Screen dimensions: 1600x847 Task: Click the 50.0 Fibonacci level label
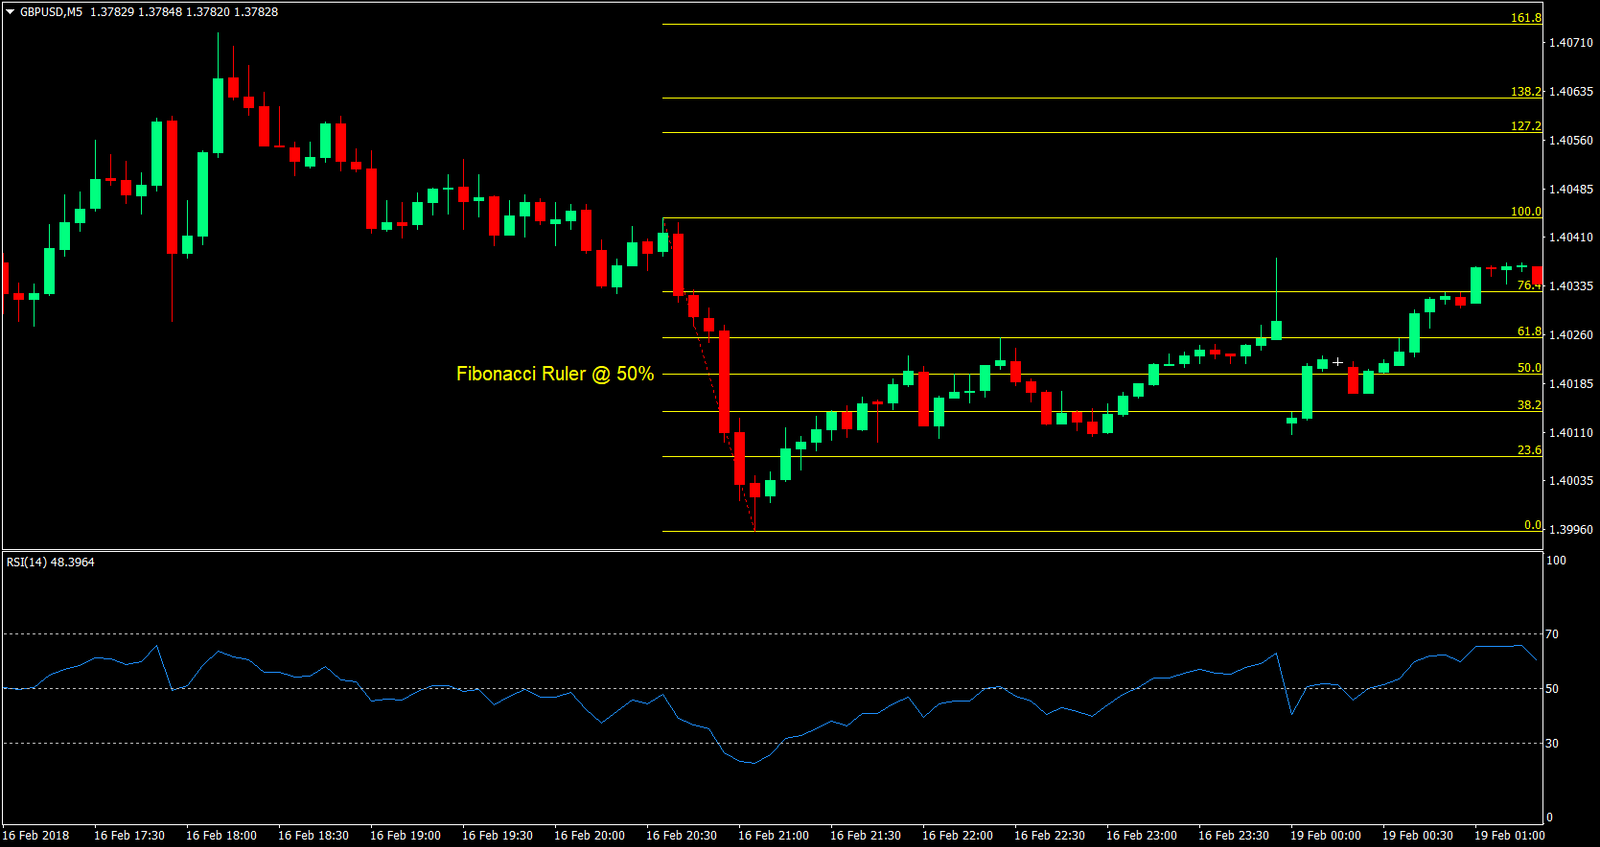point(1529,368)
